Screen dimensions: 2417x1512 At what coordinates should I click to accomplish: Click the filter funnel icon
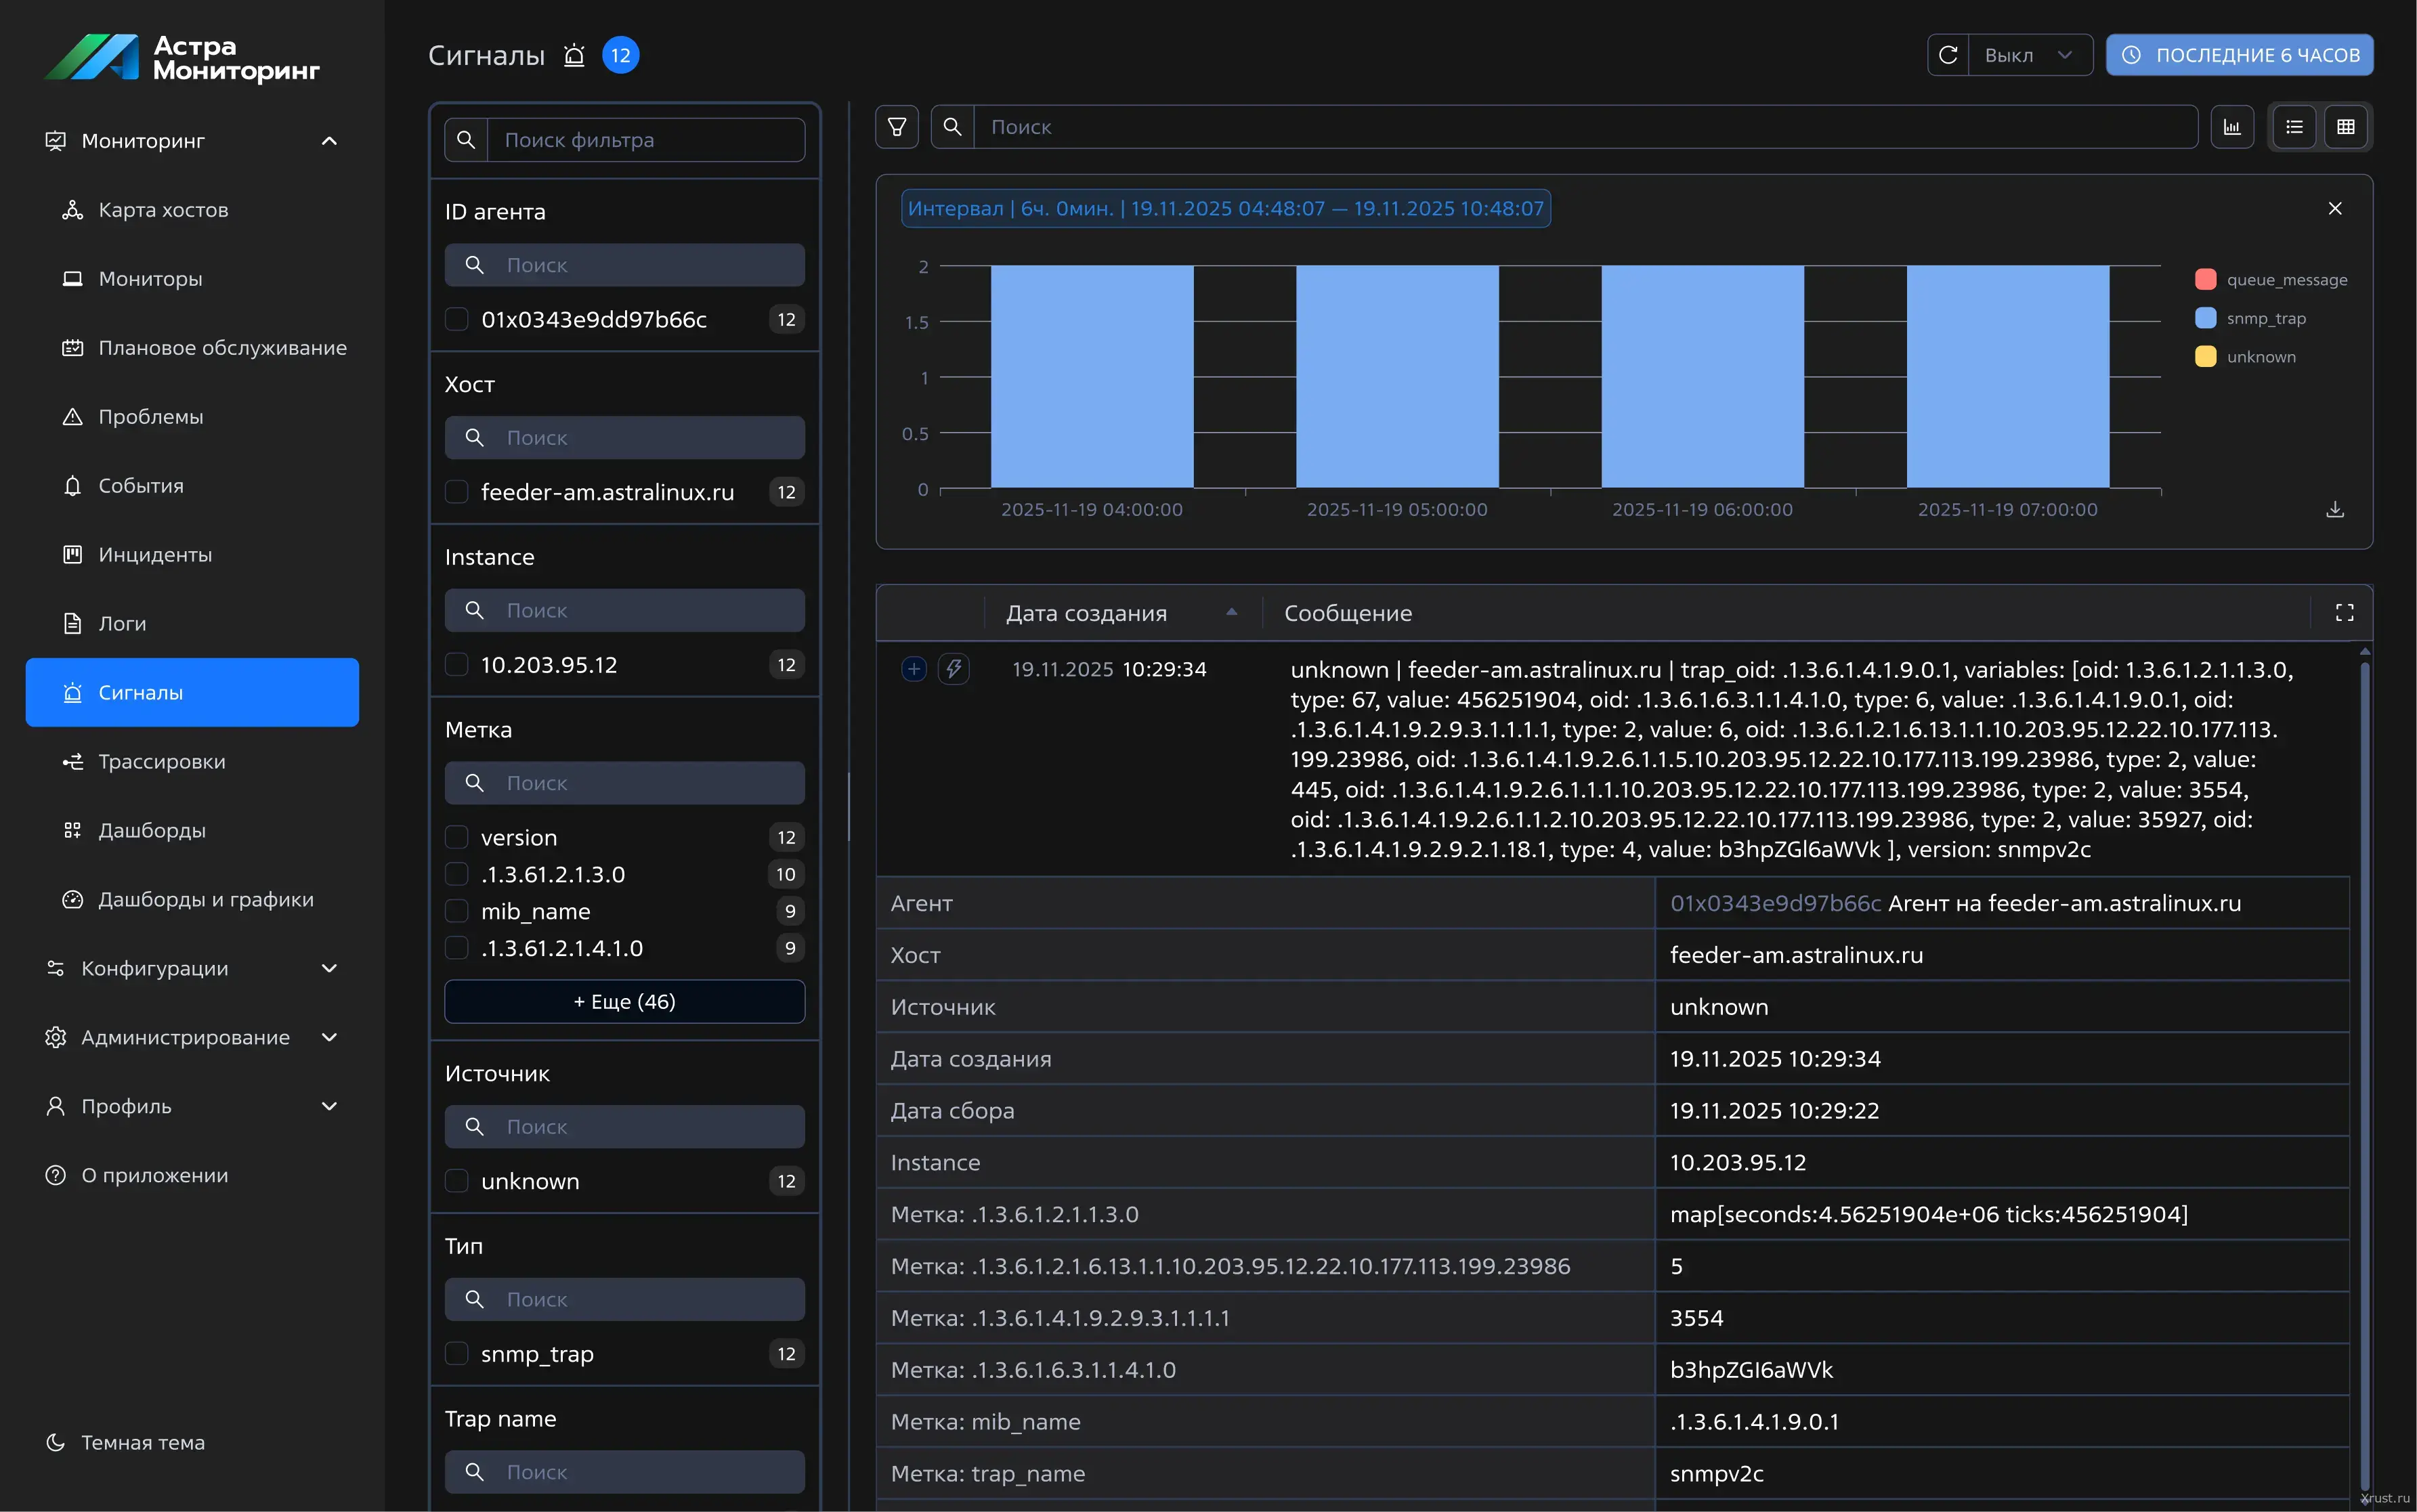[897, 127]
